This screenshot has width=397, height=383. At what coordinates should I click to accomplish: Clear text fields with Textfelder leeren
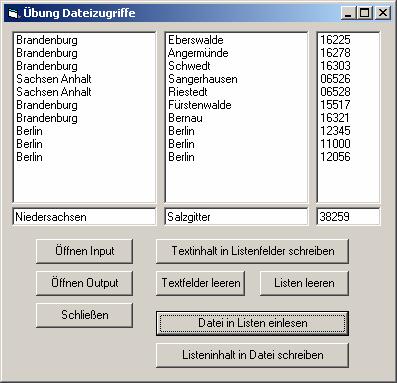(200, 283)
